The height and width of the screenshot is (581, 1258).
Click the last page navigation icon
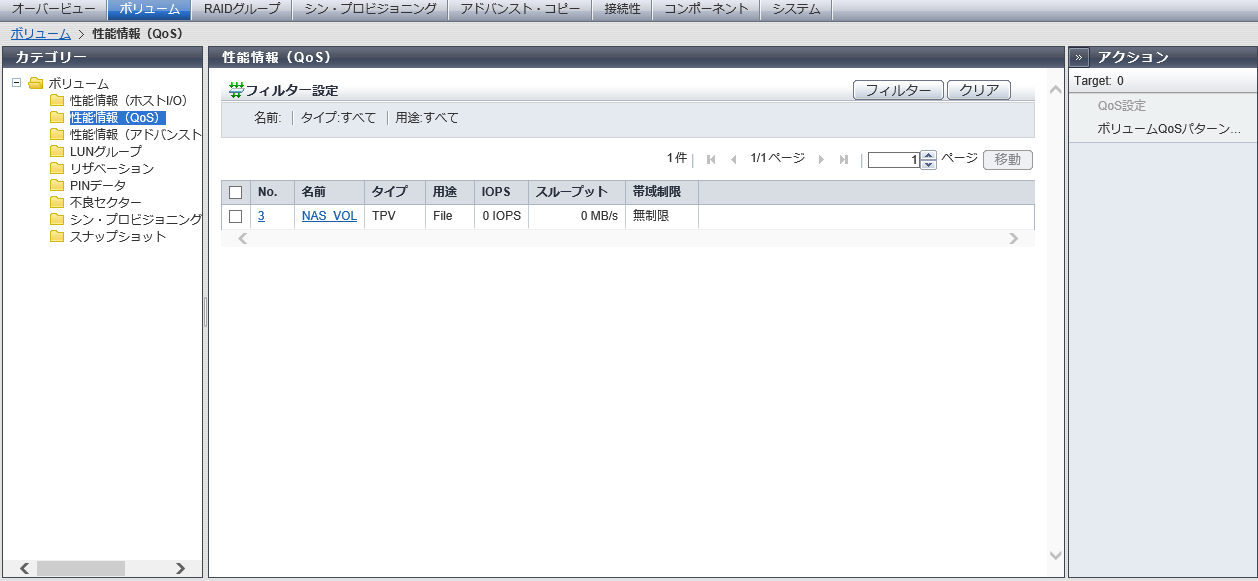[844, 160]
